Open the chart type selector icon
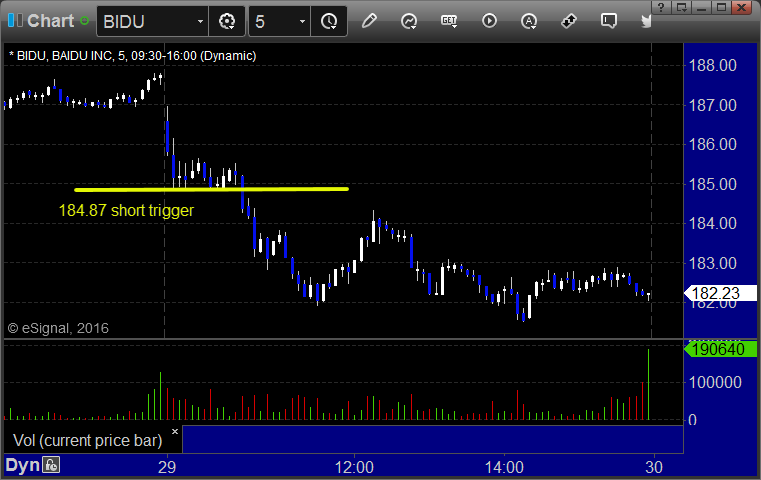Screen dimensions: 761x480 tap(409, 21)
